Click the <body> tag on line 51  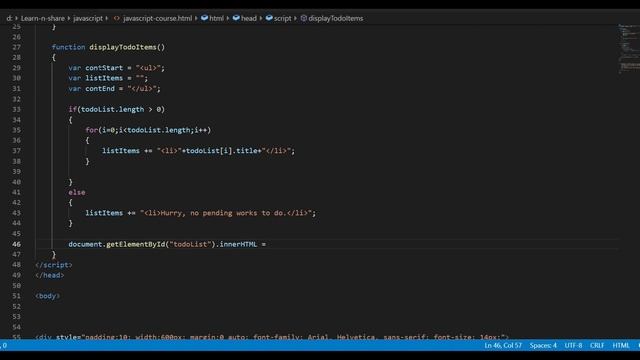pos(47,296)
